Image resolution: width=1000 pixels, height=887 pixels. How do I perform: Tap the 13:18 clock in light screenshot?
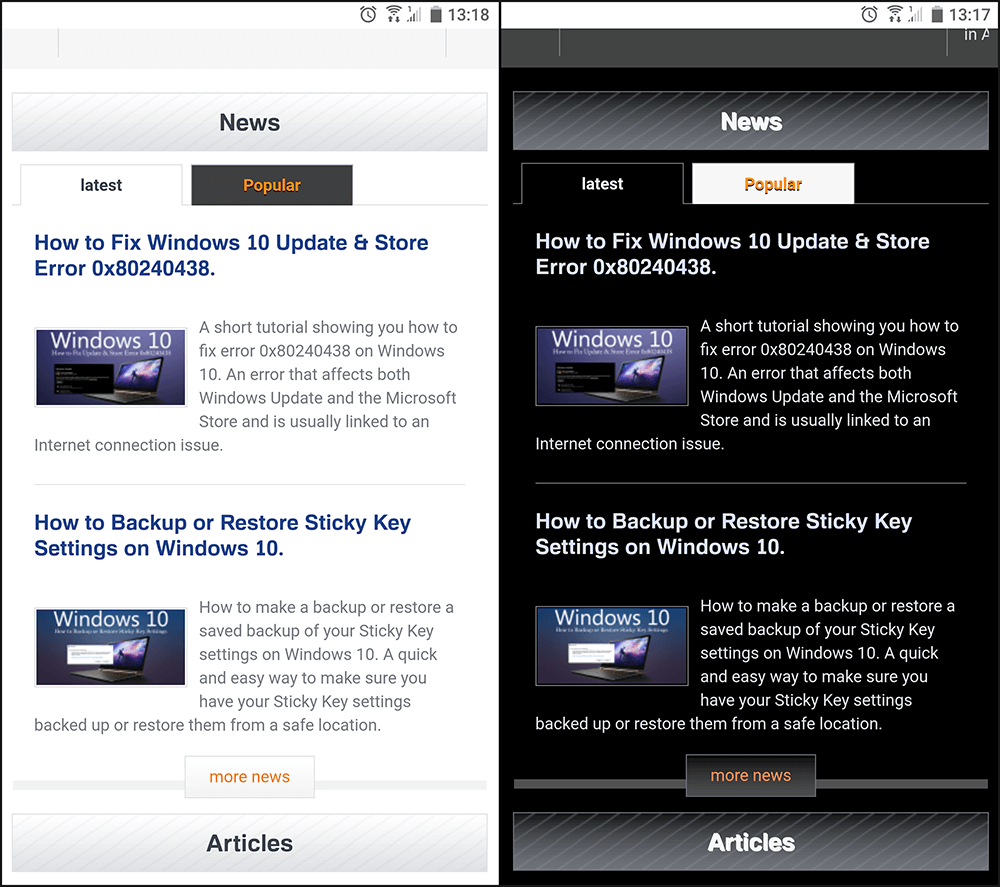coord(468,15)
